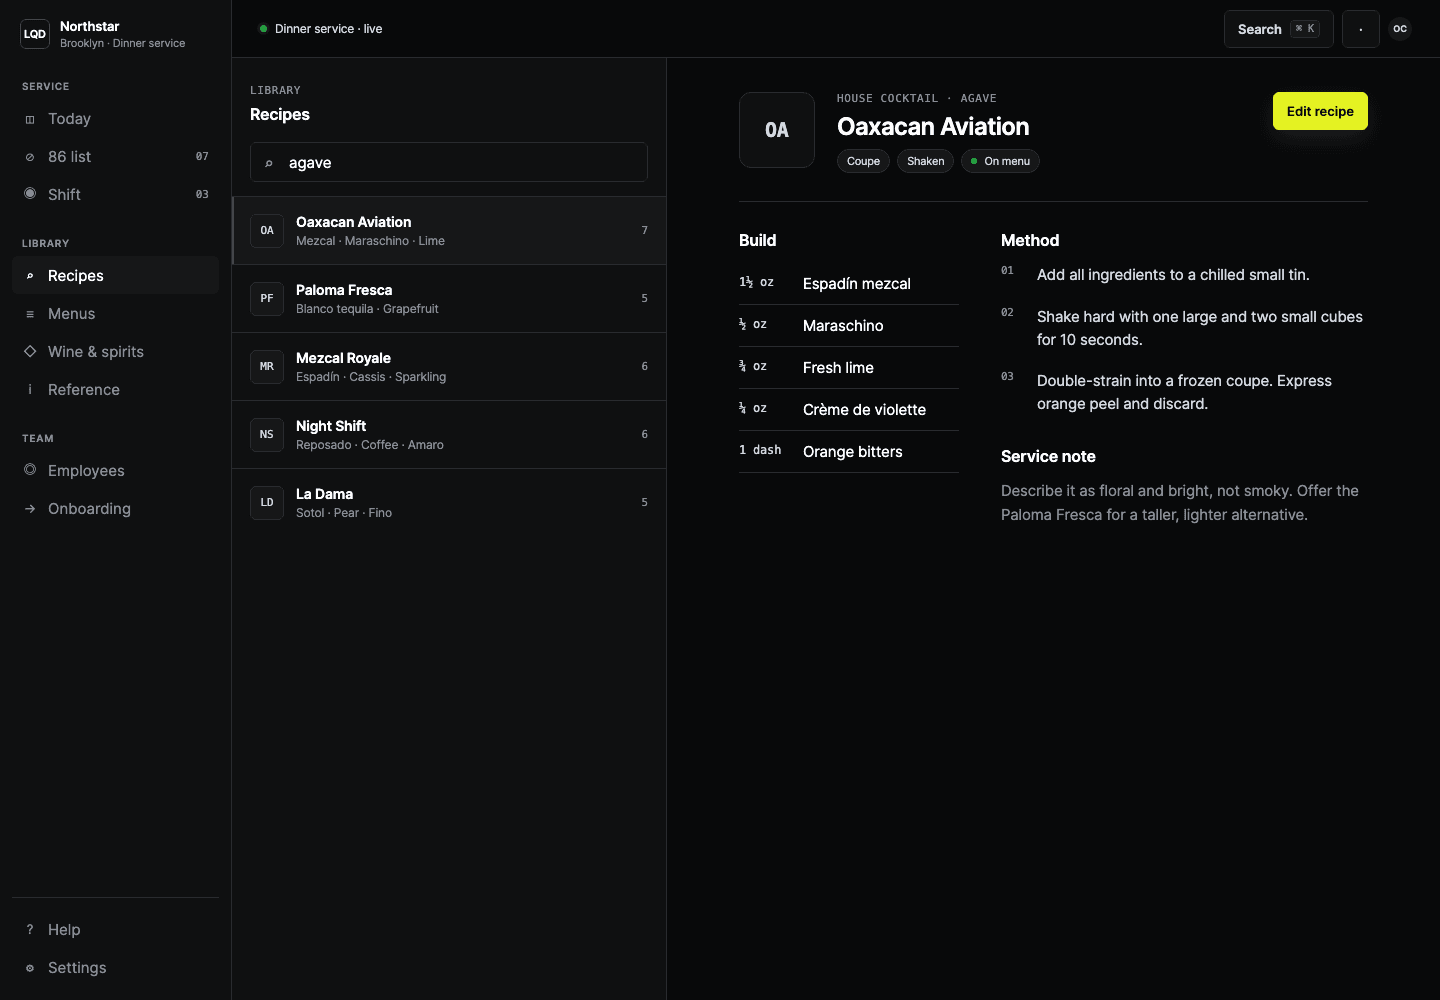Open Onboarding page
Screen dimensions: 1440x1000
pyautogui.click(x=116, y=509)
